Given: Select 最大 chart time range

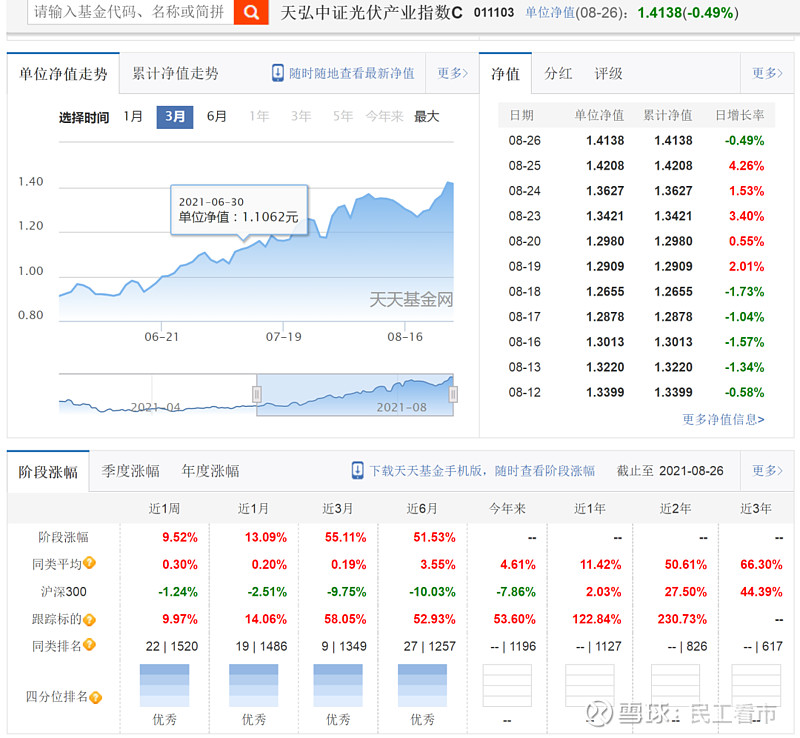Looking at the screenshot, I should pos(427,116).
